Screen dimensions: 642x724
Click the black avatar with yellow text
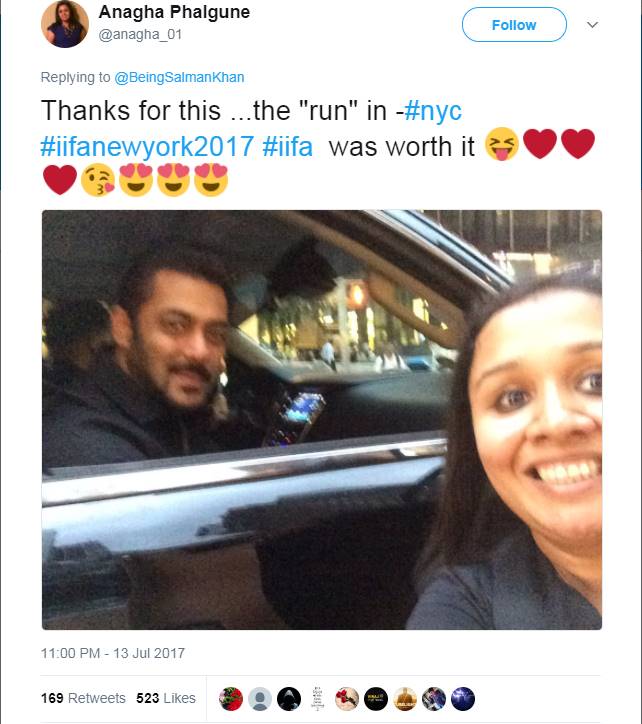pos(376,699)
